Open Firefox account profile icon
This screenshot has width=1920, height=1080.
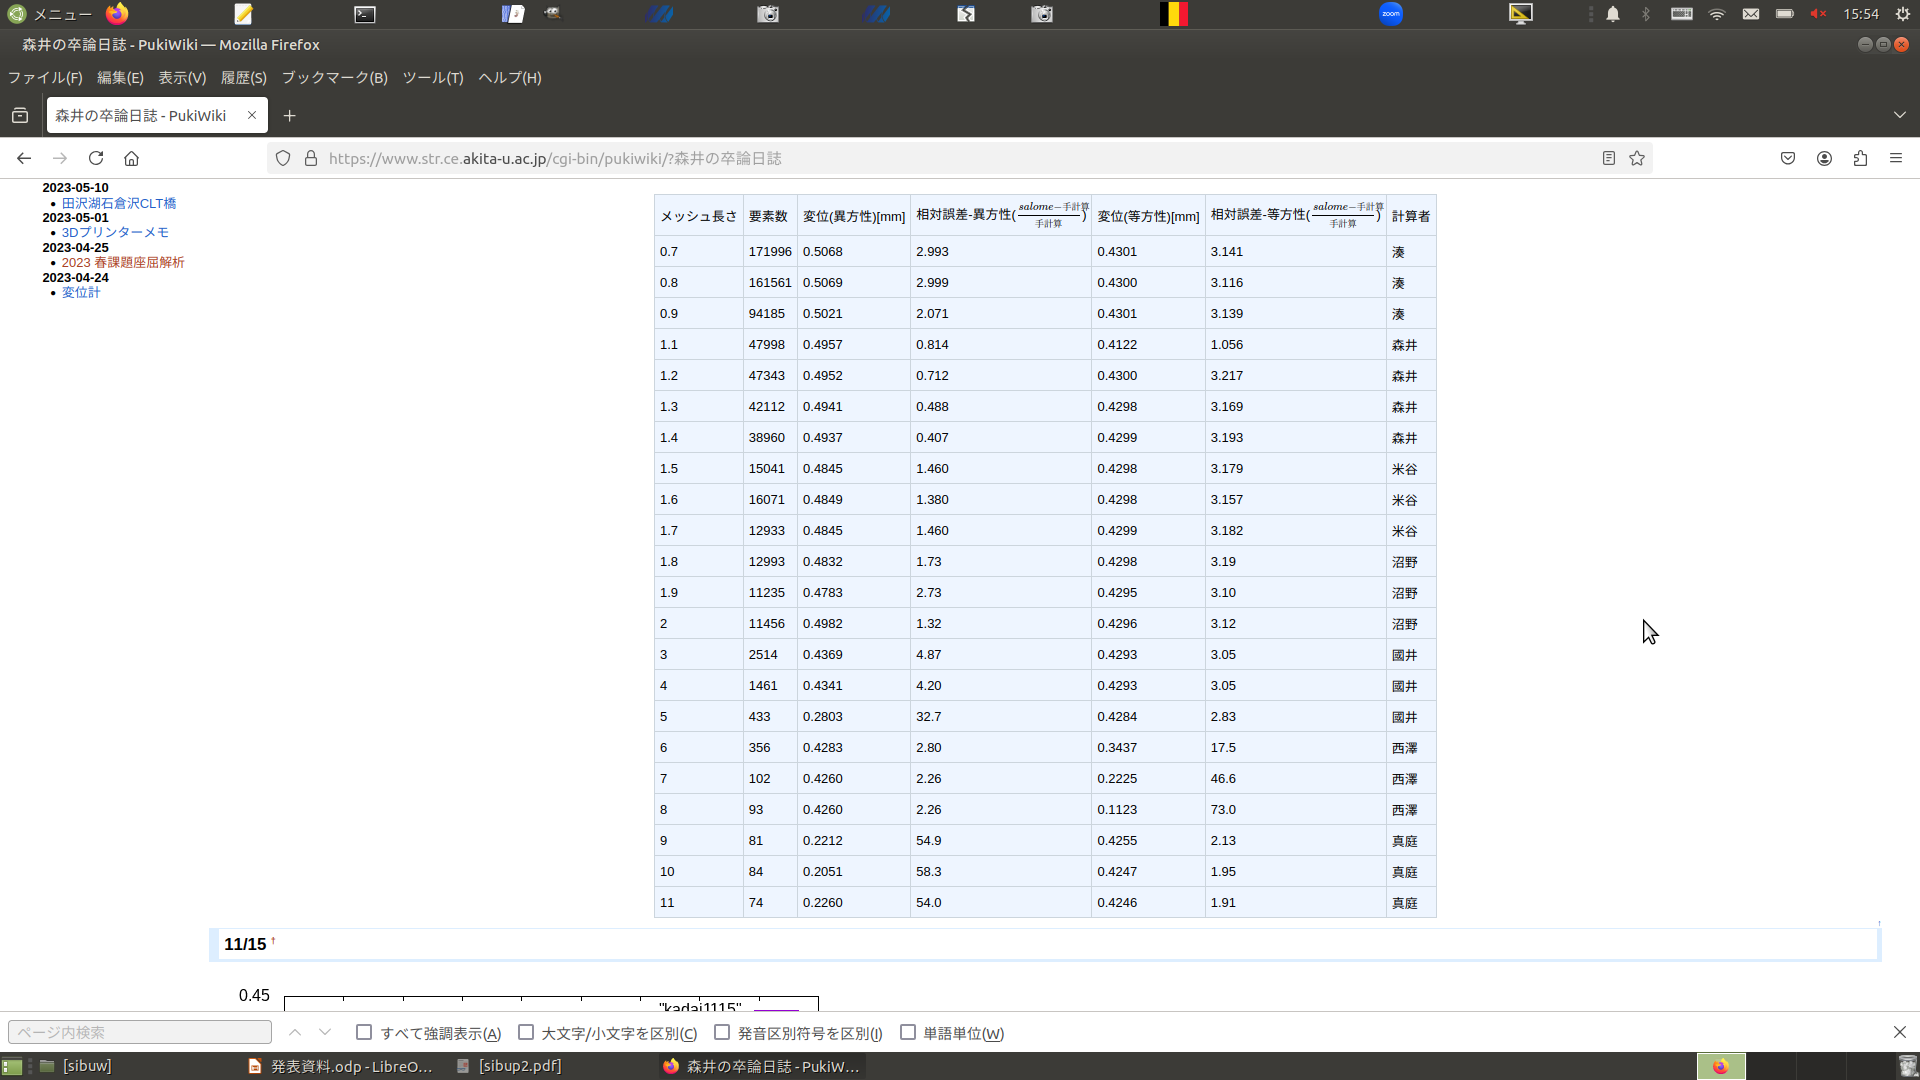coord(1824,158)
